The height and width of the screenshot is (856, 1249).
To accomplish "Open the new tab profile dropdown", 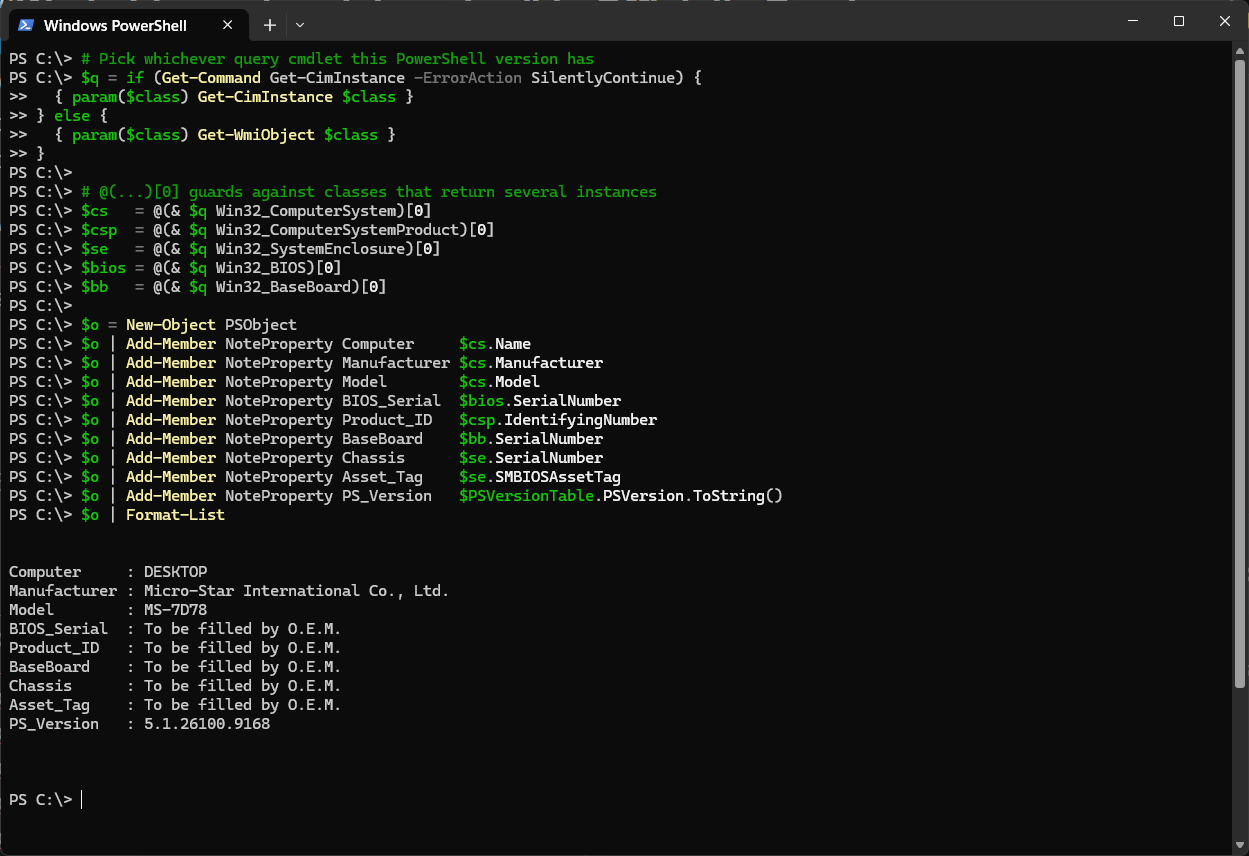I will pos(300,24).
